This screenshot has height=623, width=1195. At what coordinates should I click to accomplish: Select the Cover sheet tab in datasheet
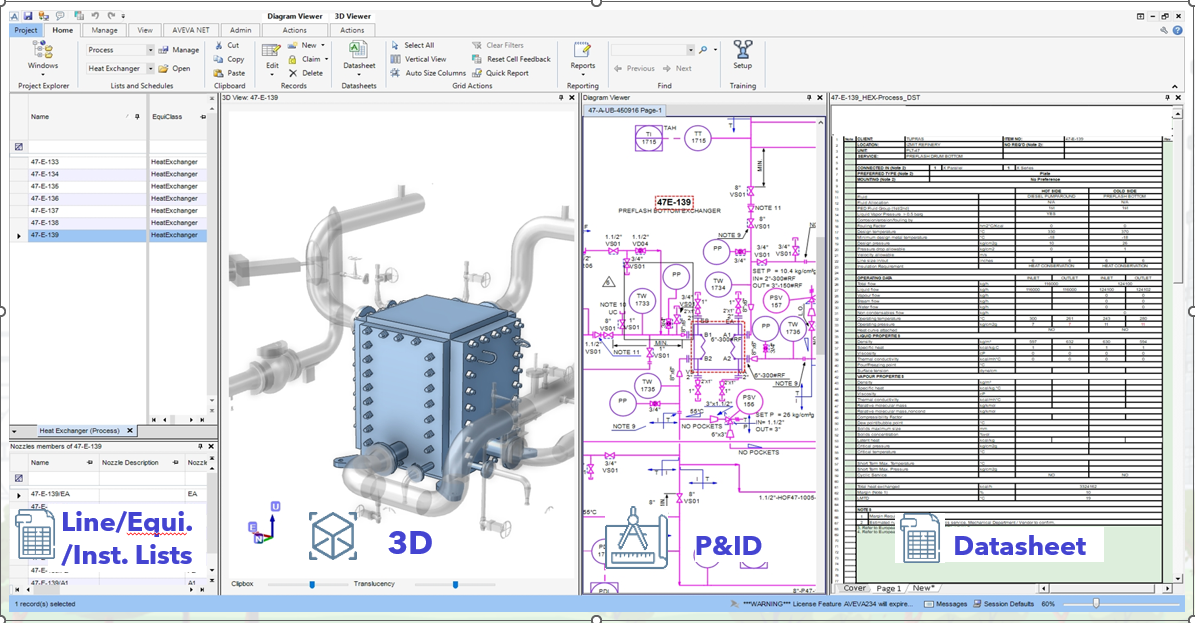854,588
